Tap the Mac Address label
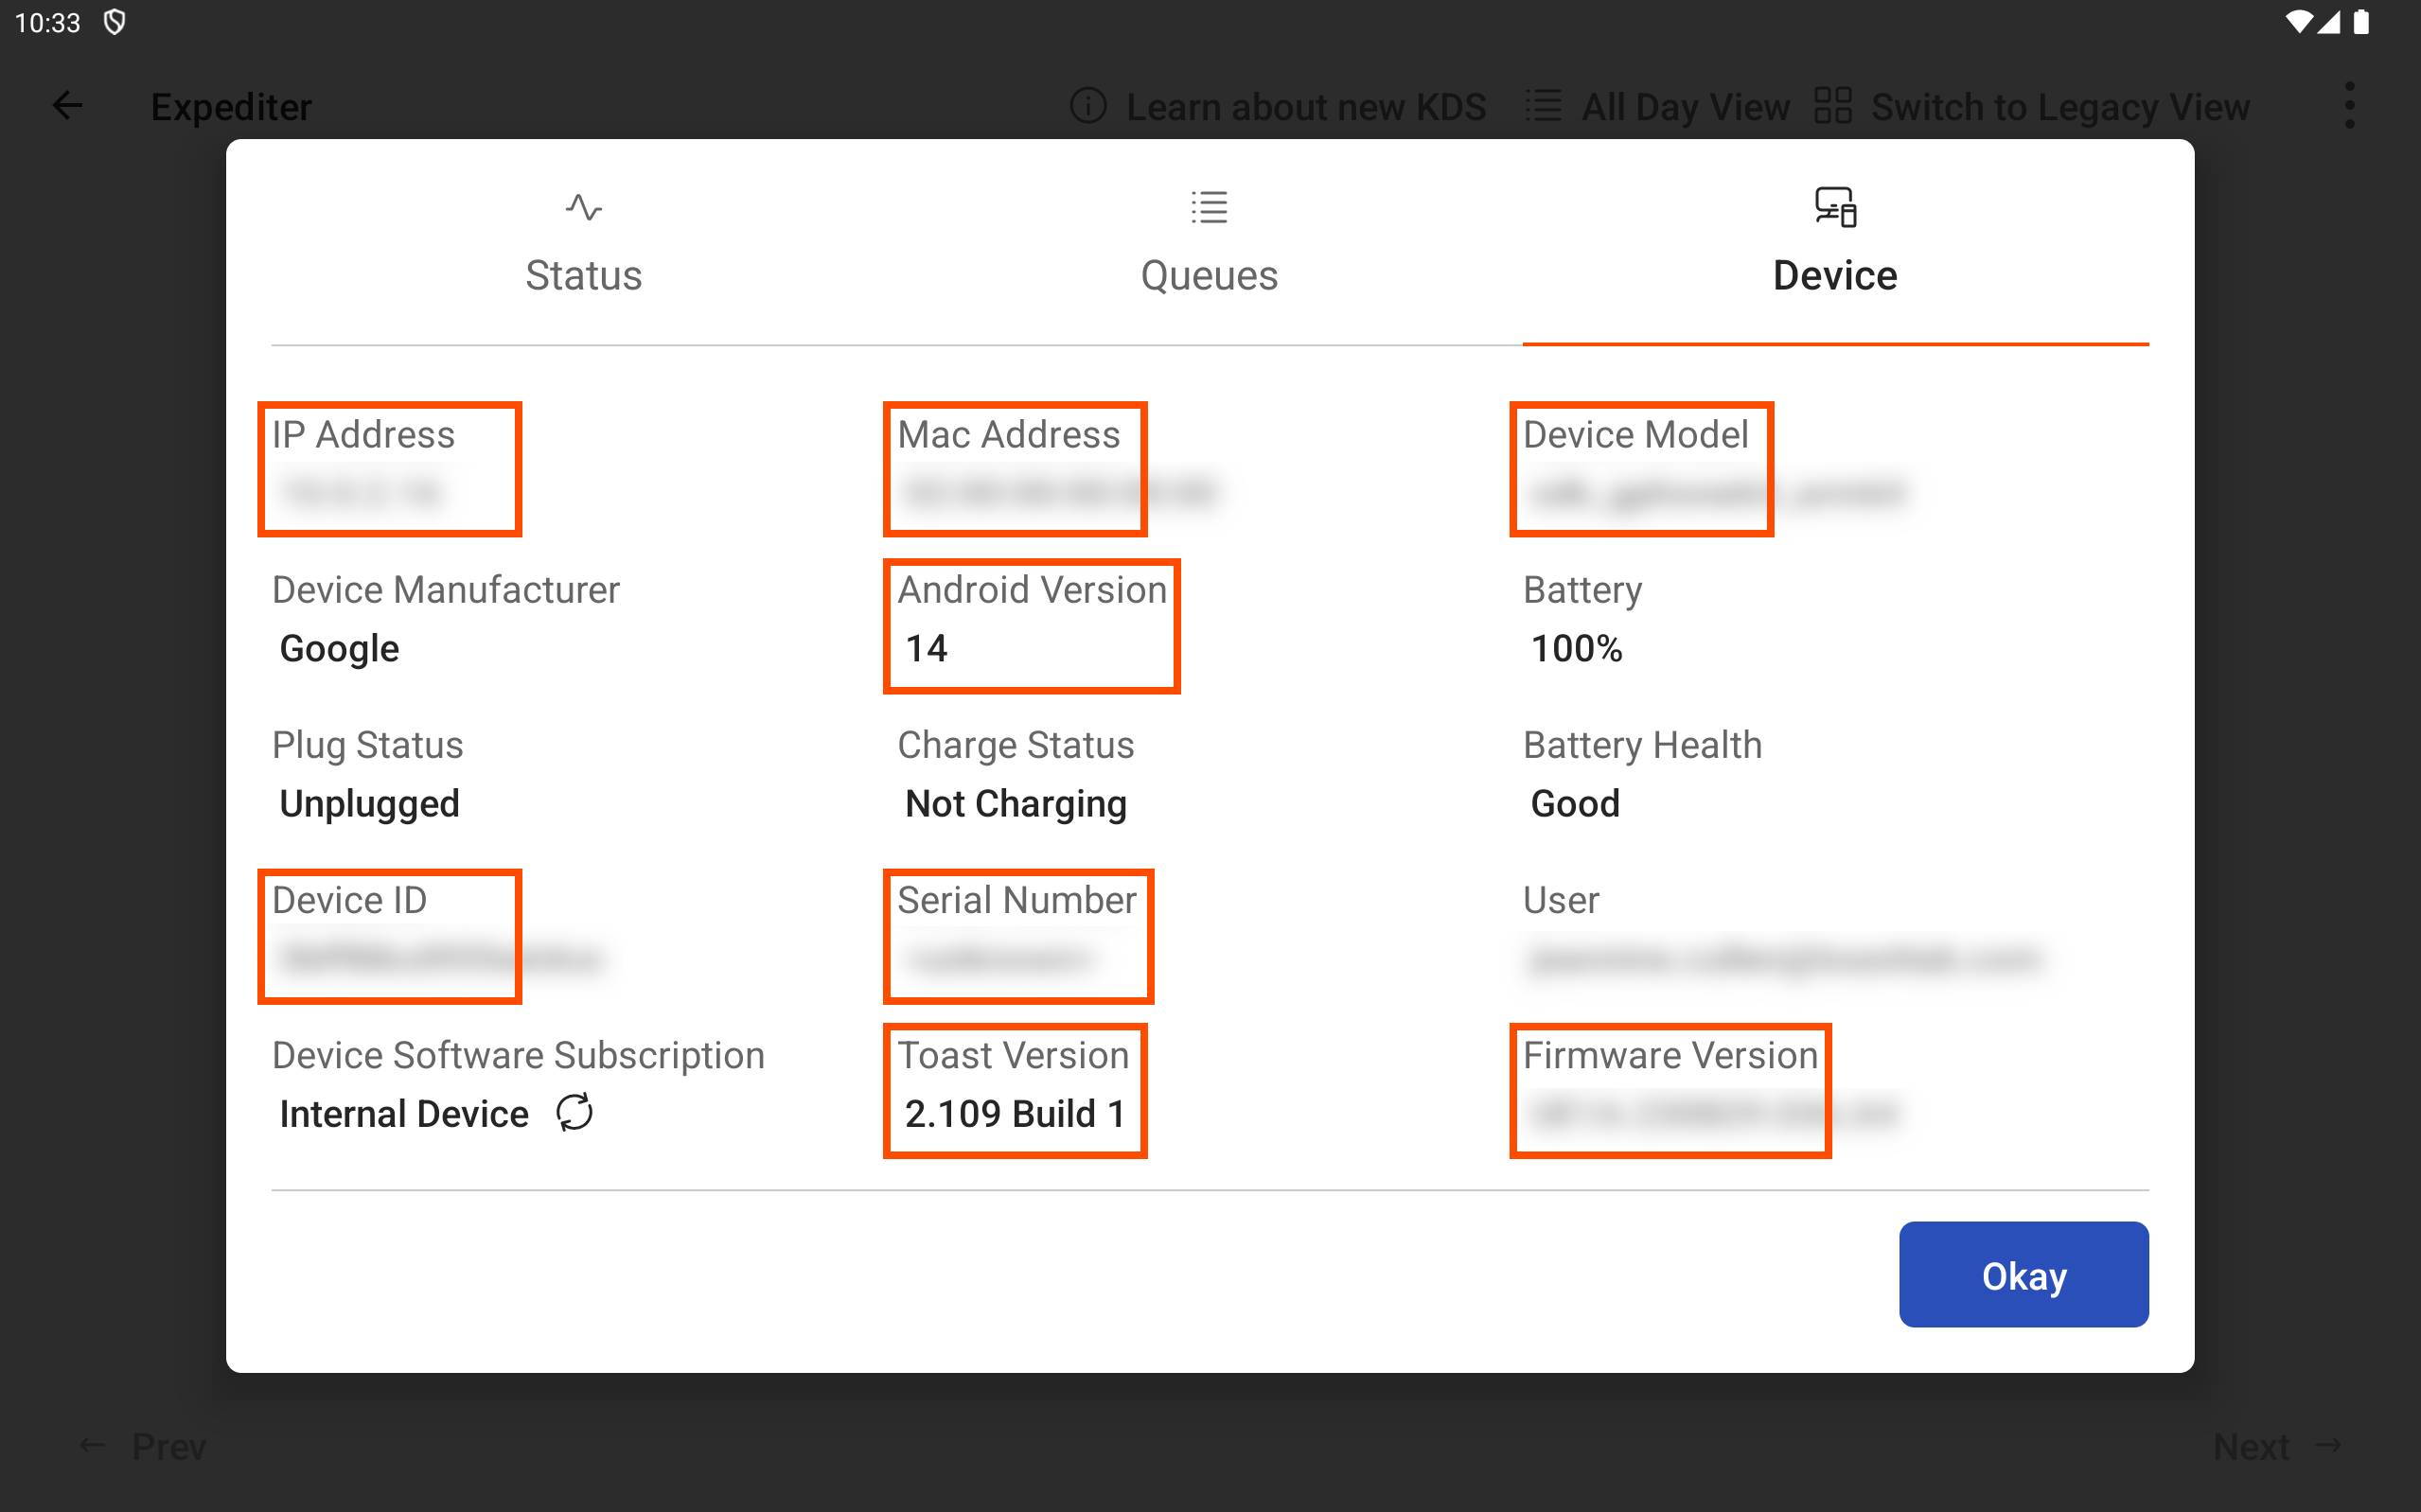The width and height of the screenshot is (2421, 1512). 1008,434
